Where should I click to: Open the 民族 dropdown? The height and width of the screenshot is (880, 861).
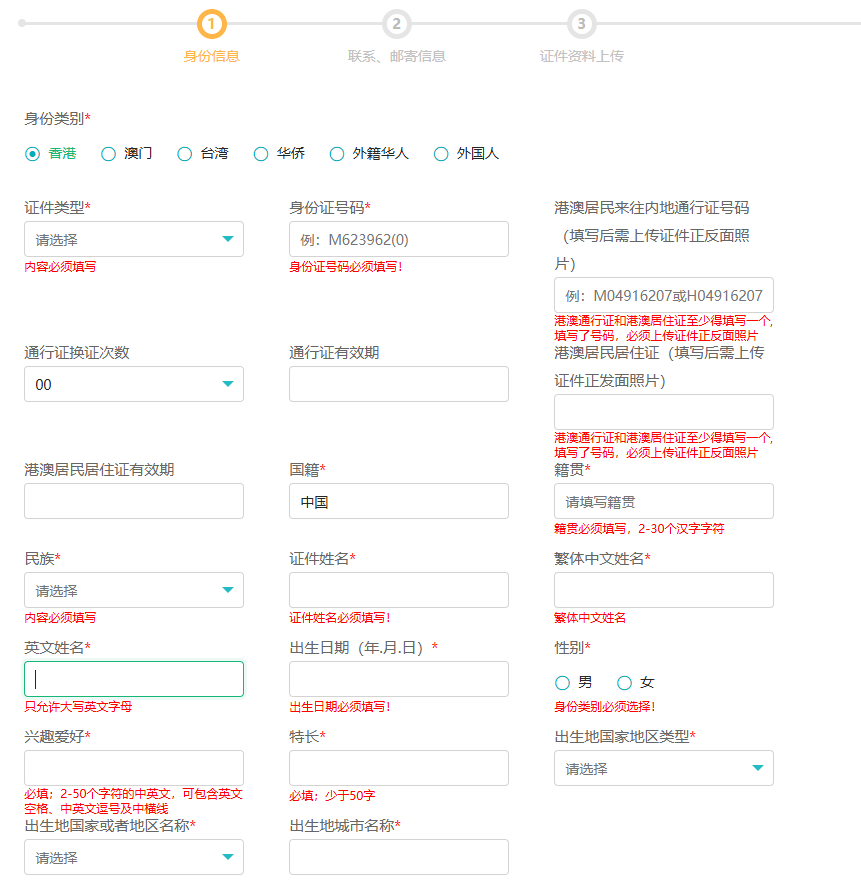coord(133,590)
